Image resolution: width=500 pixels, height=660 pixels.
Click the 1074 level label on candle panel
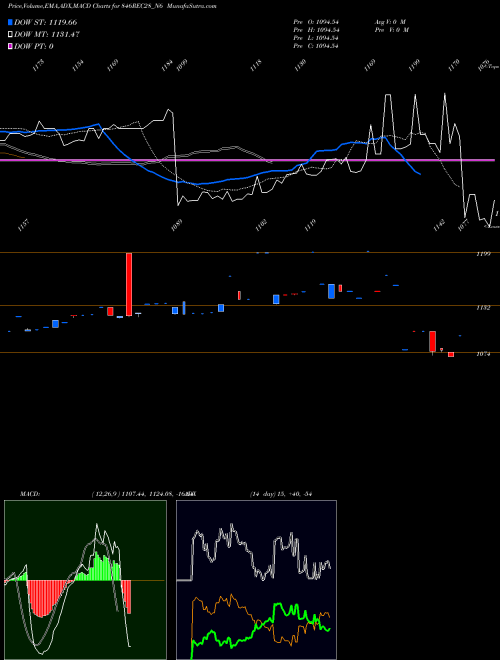(x=483, y=354)
